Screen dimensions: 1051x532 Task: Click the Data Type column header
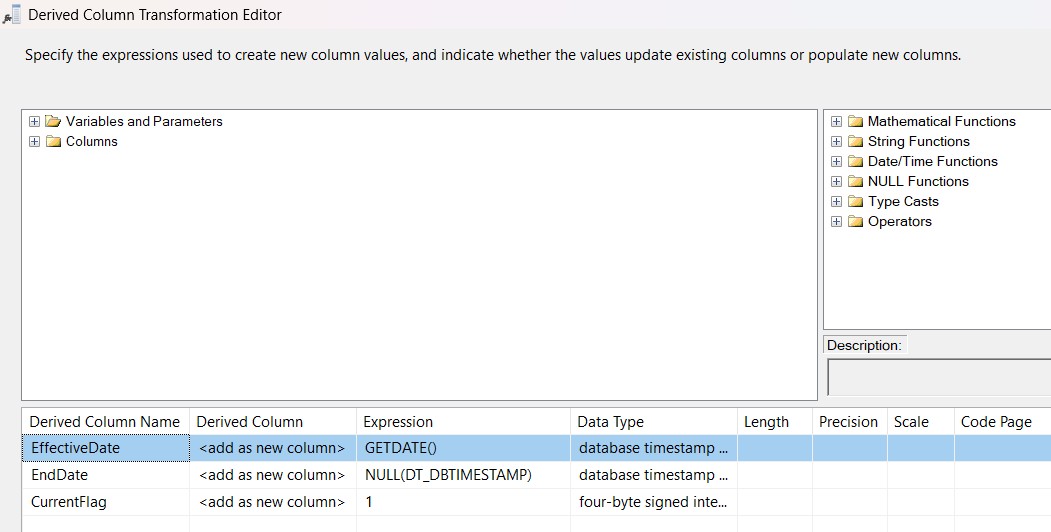coord(610,422)
